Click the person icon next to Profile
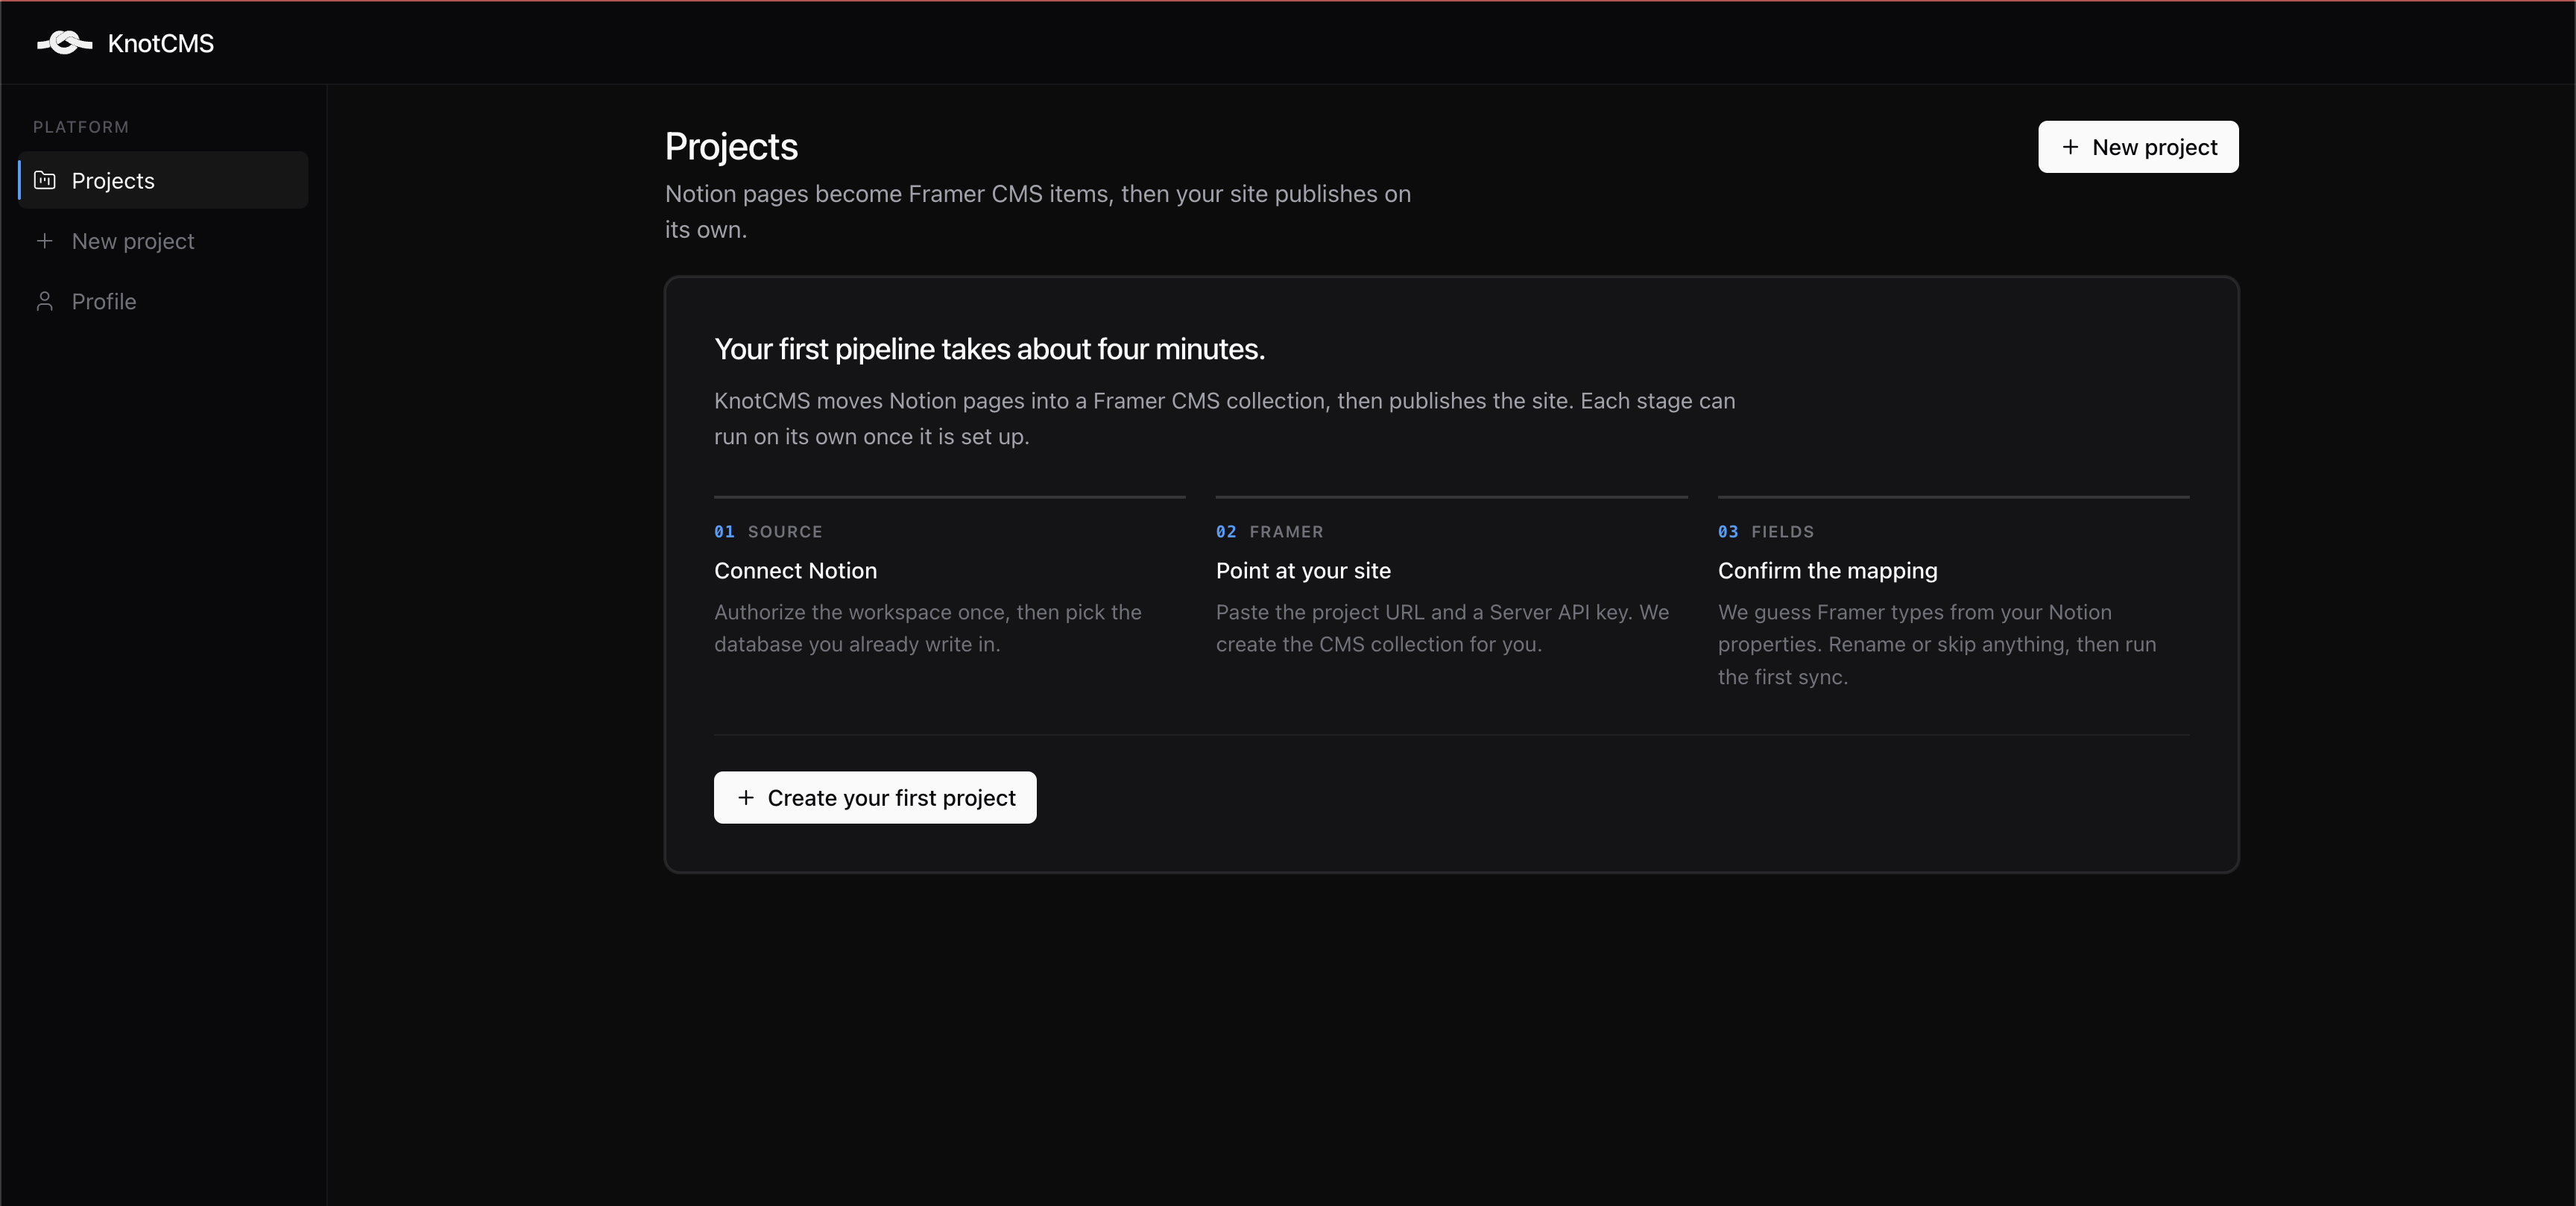Screen dimensions: 2576x1206 click(45, 301)
